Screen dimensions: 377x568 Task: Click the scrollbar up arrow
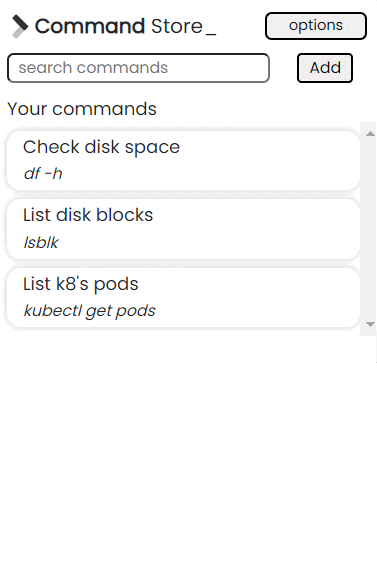[x=370, y=134]
